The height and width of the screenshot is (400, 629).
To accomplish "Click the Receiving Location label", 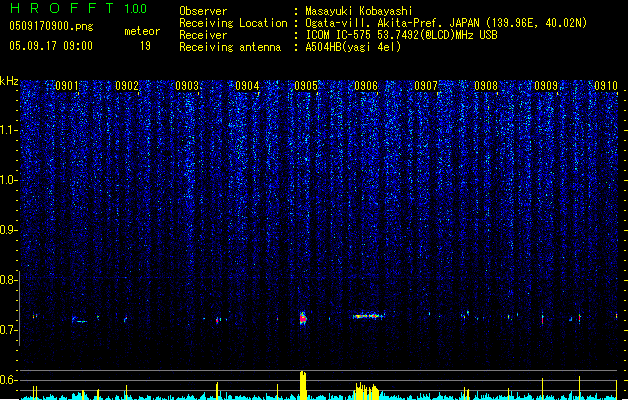I will coord(233,23).
